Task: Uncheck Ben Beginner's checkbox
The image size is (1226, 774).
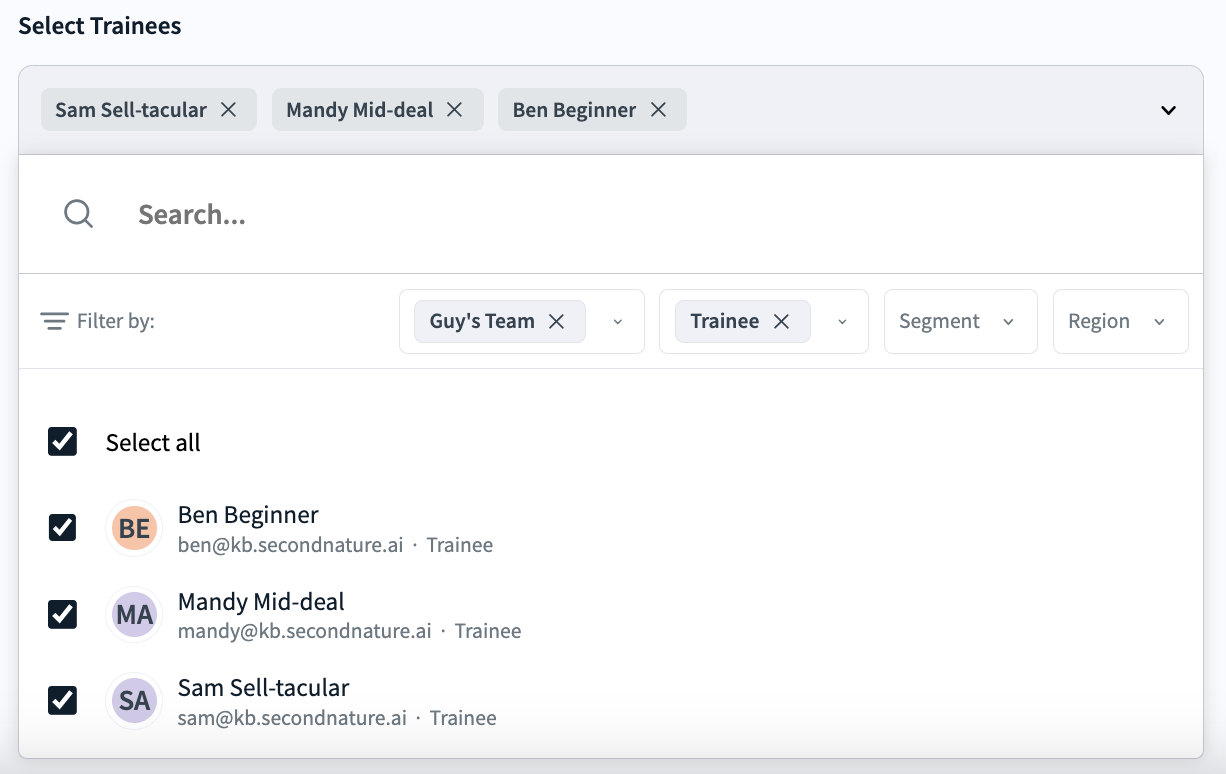Action: click(x=63, y=528)
